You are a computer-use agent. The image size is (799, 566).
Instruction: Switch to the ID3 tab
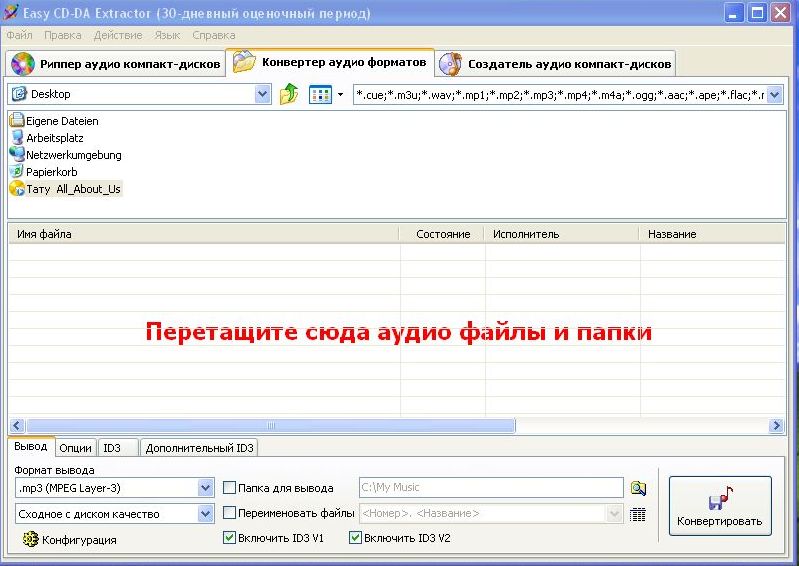point(118,448)
